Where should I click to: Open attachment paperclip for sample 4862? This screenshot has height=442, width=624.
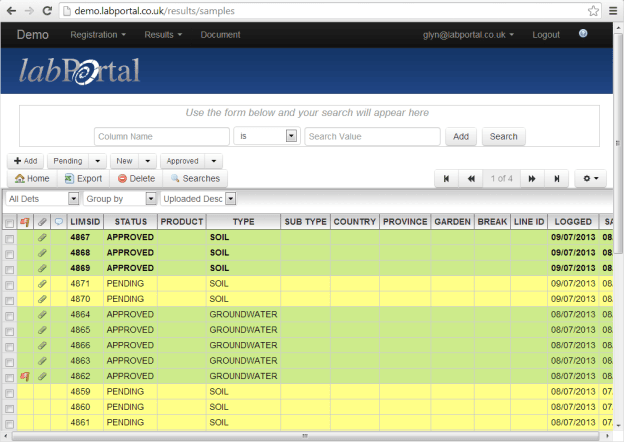click(x=42, y=376)
